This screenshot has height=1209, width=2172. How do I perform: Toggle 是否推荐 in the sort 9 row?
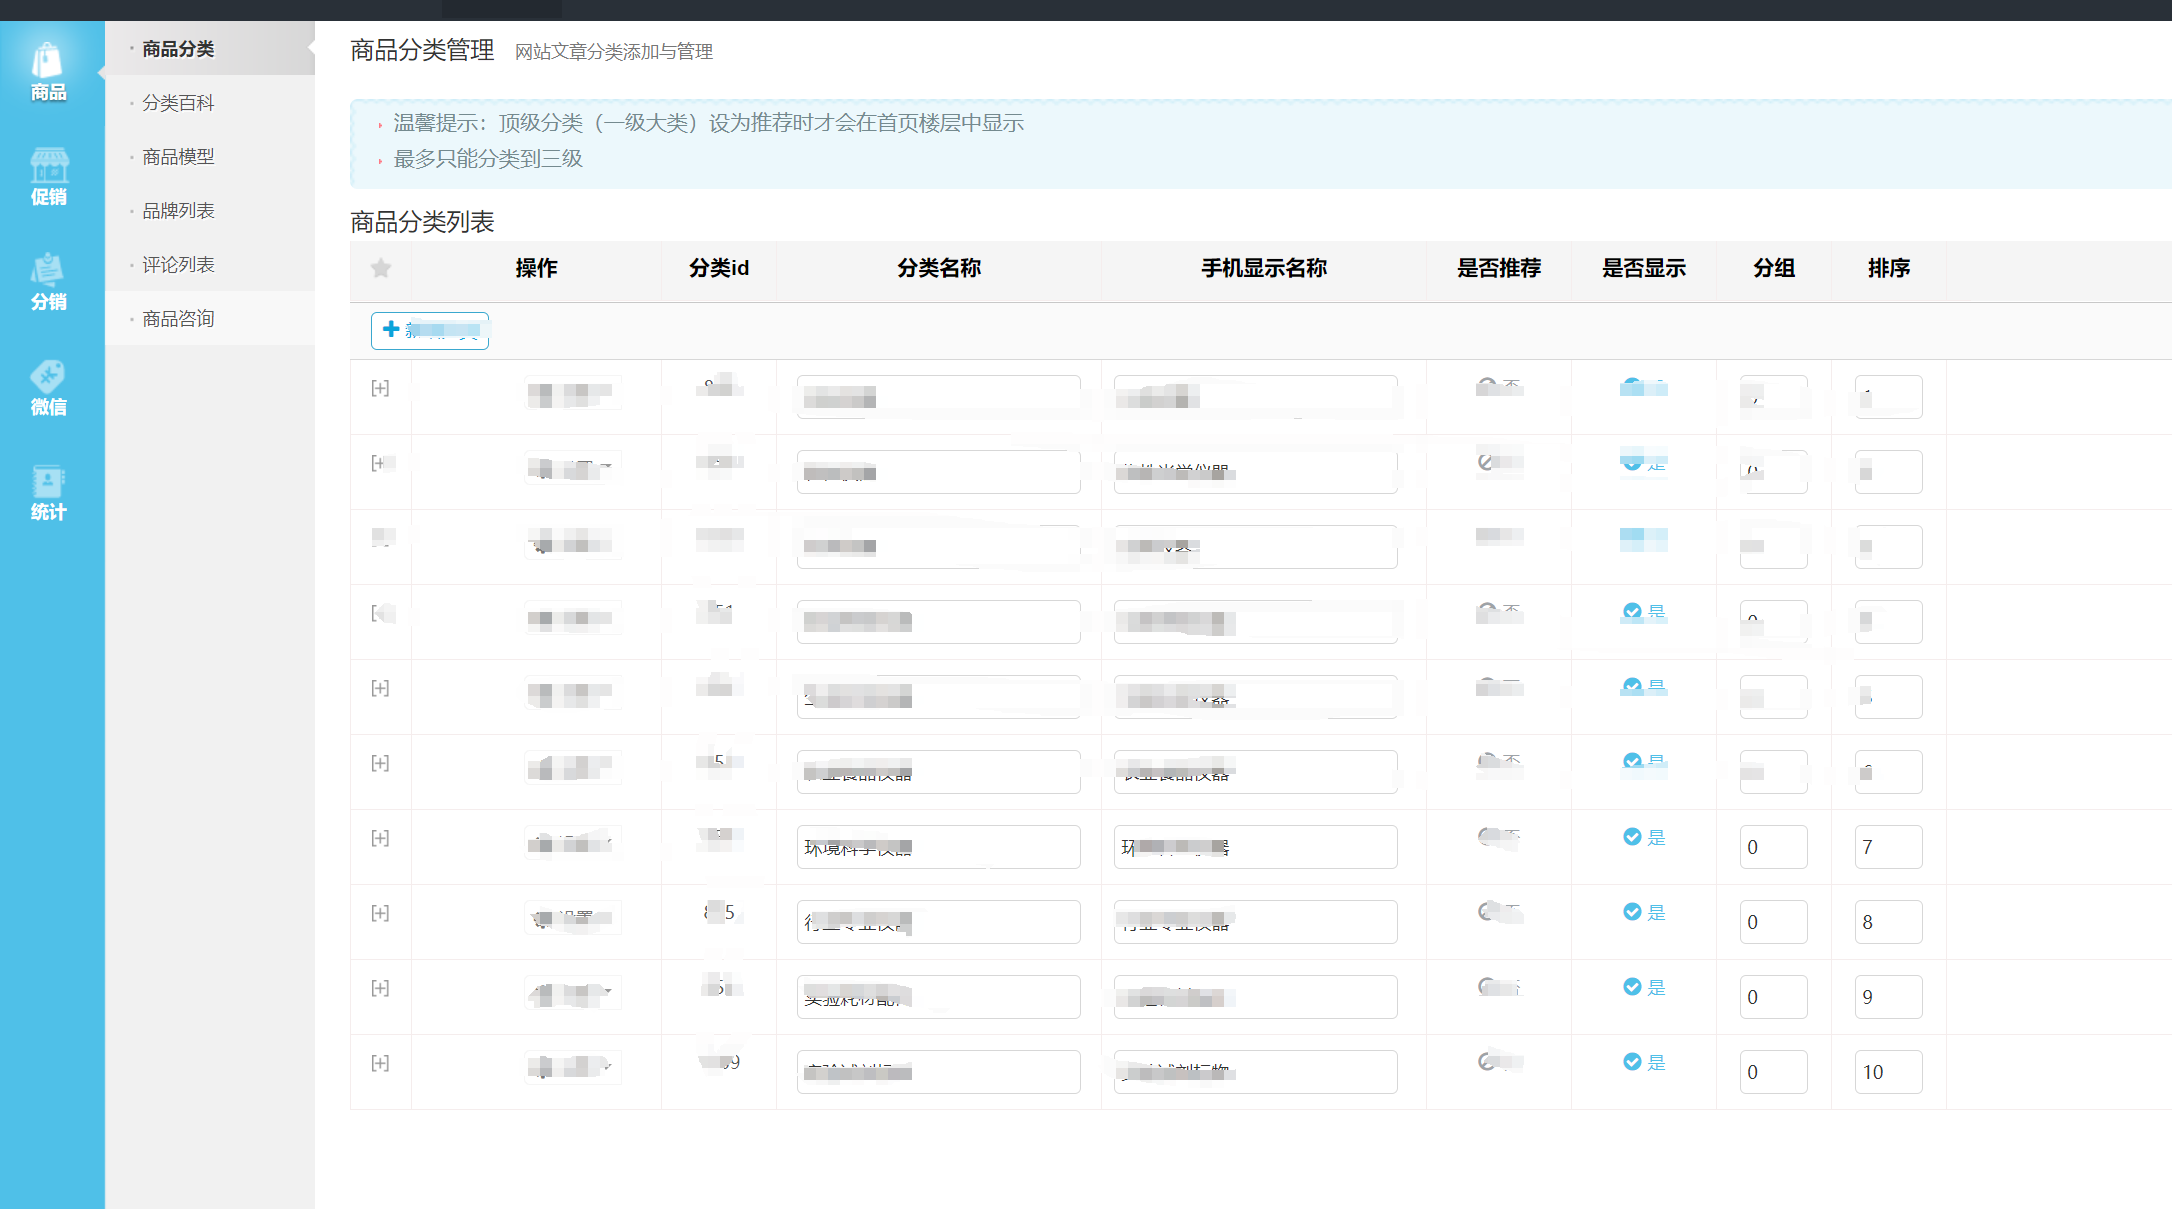1499,987
